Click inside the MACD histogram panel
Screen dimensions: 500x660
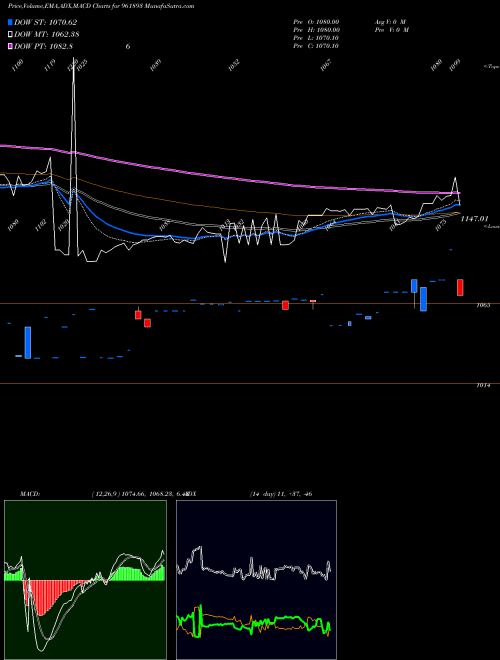[85, 580]
